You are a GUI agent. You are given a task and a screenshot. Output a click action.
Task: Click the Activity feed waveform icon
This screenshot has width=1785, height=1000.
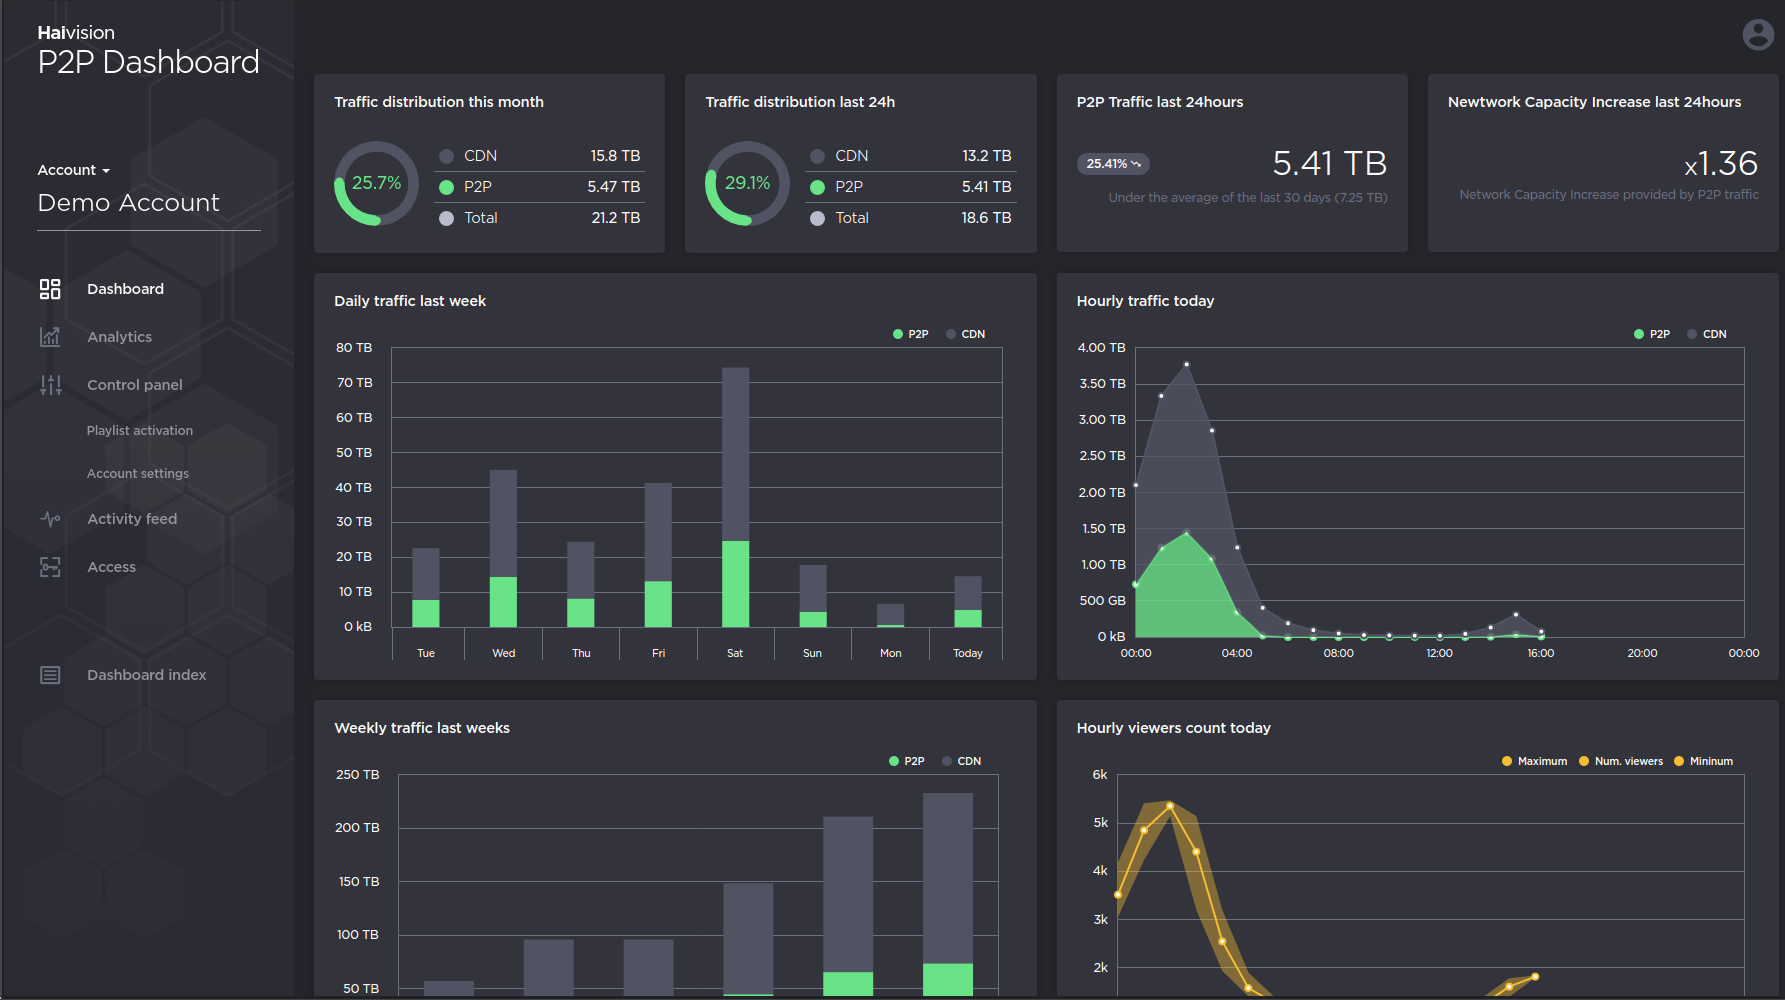click(x=50, y=519)
